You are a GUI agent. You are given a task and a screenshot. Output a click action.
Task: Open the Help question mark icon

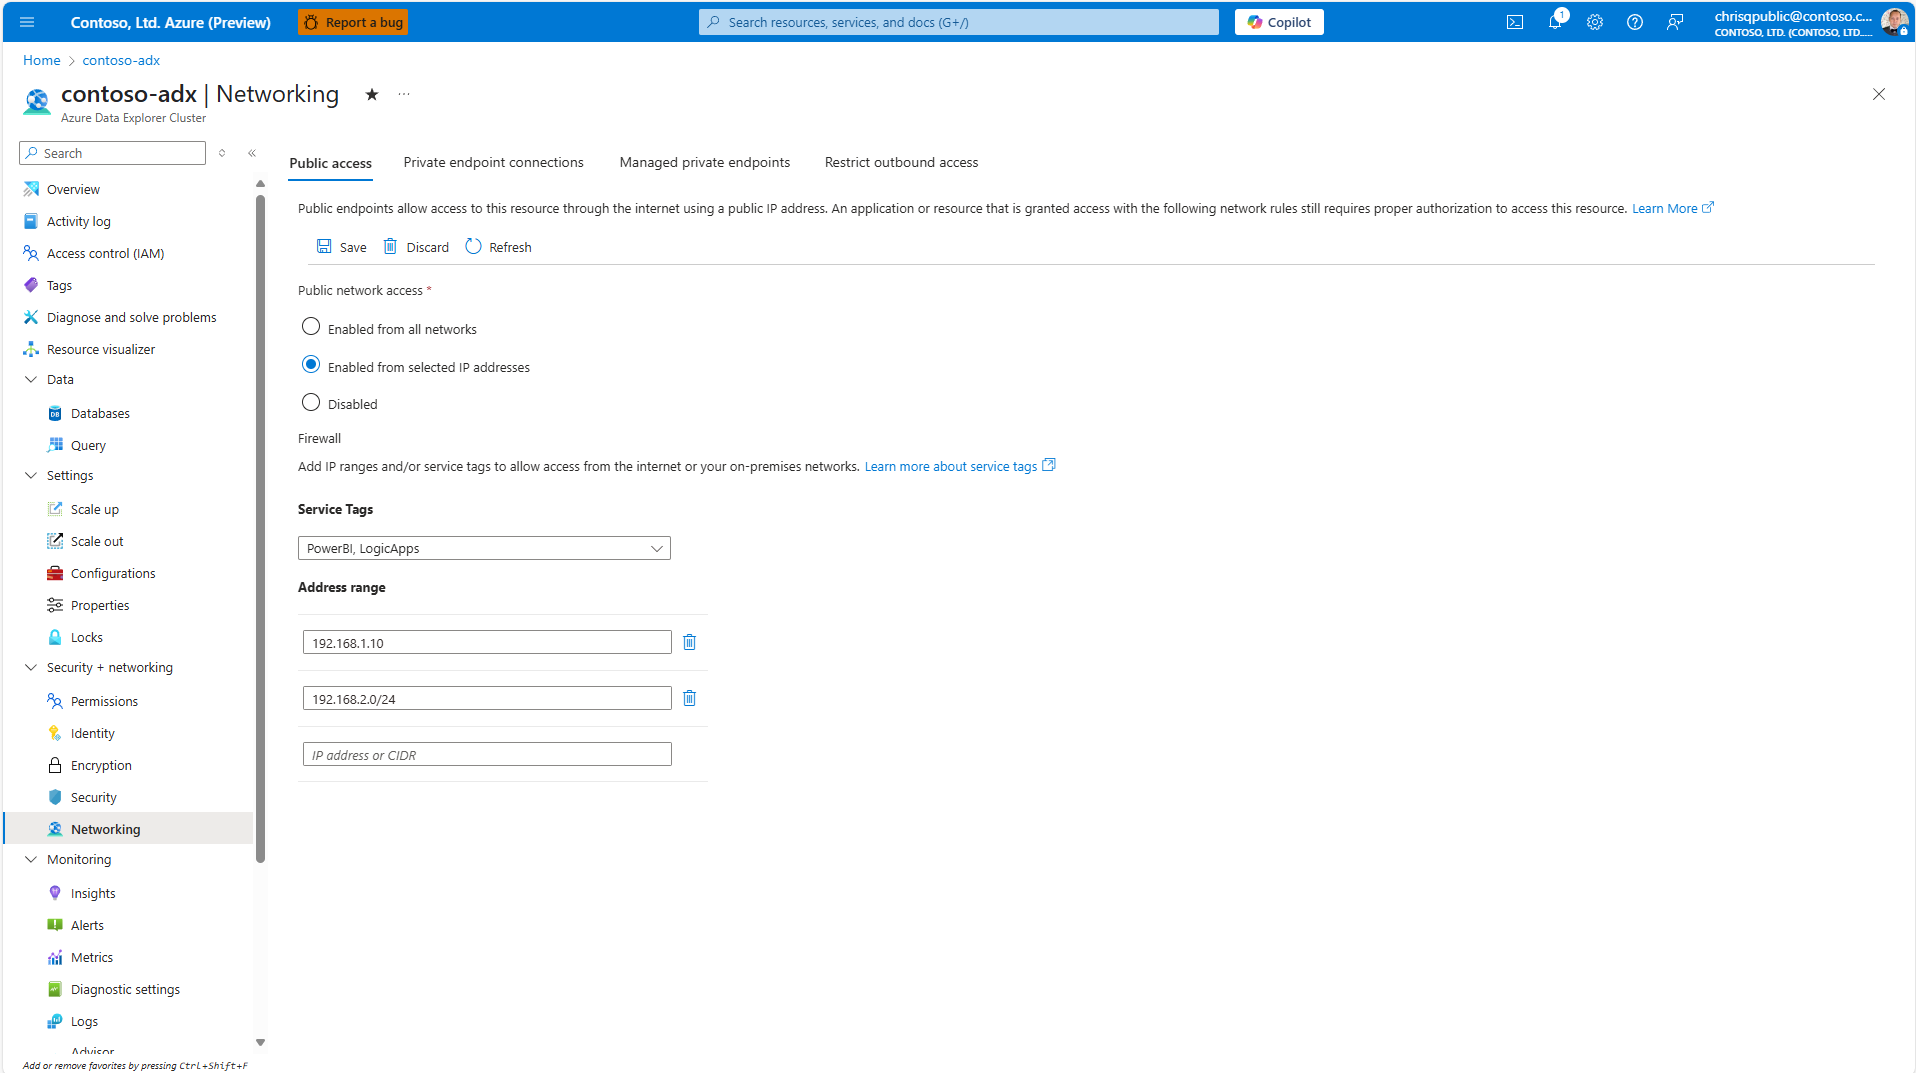[x=1635, y=21]
